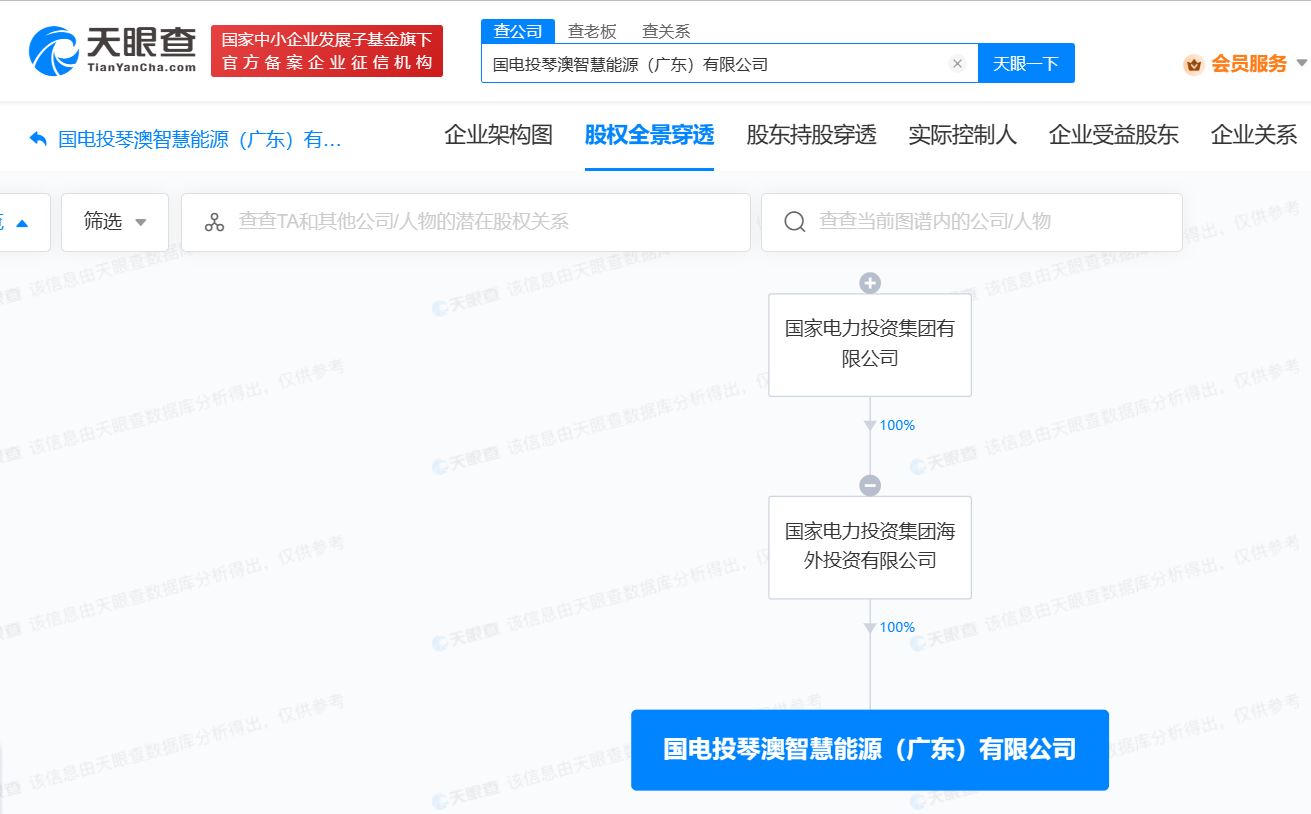1311x814 pixels.
Task: Collapse 国家电力投资集团海外投资有限公司 using the minus icon
Action: [869, 484]
